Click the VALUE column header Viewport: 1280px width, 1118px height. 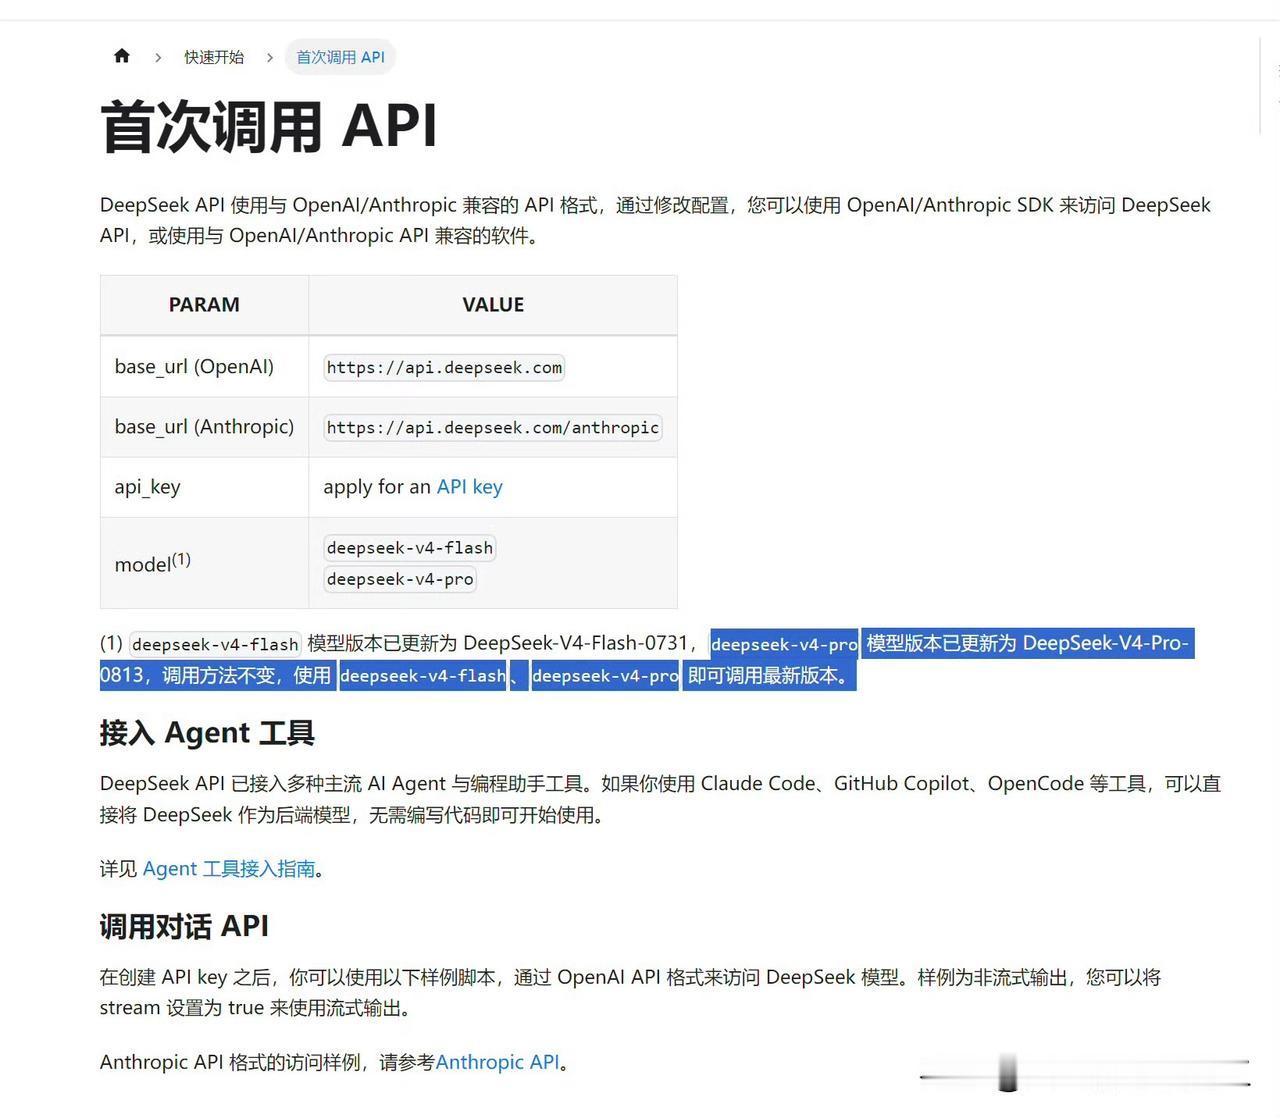point(493,305)
